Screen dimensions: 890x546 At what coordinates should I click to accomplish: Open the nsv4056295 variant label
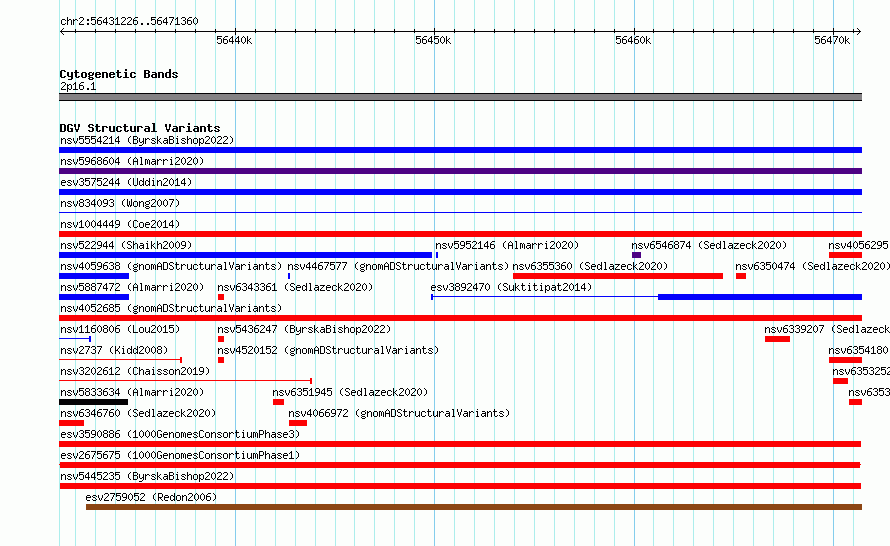[858, 245]
